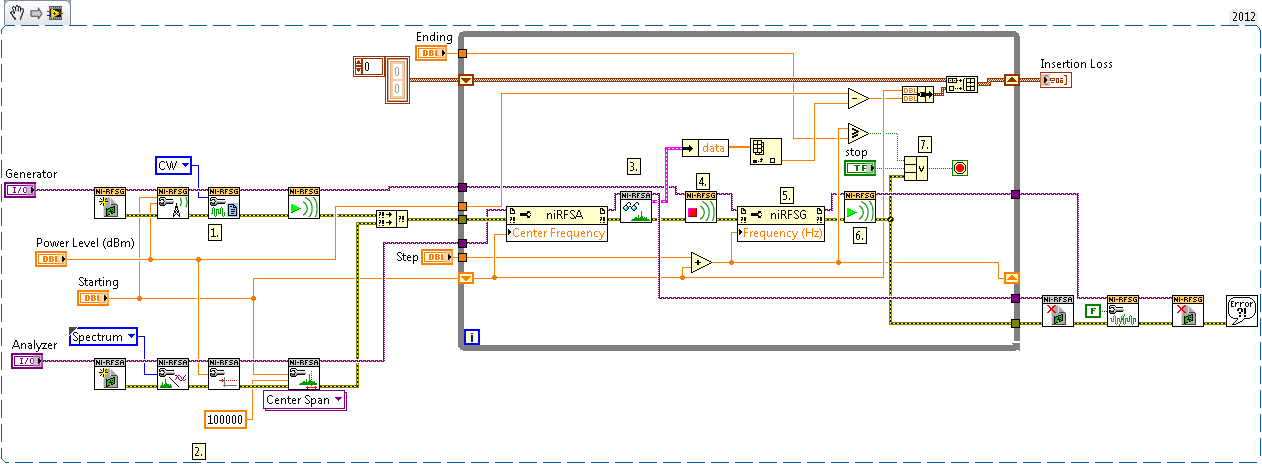This screenshot has width=1262, height=464.
Task: Open the Spectrum enum constant dropdown
Action: coord(103,337)
